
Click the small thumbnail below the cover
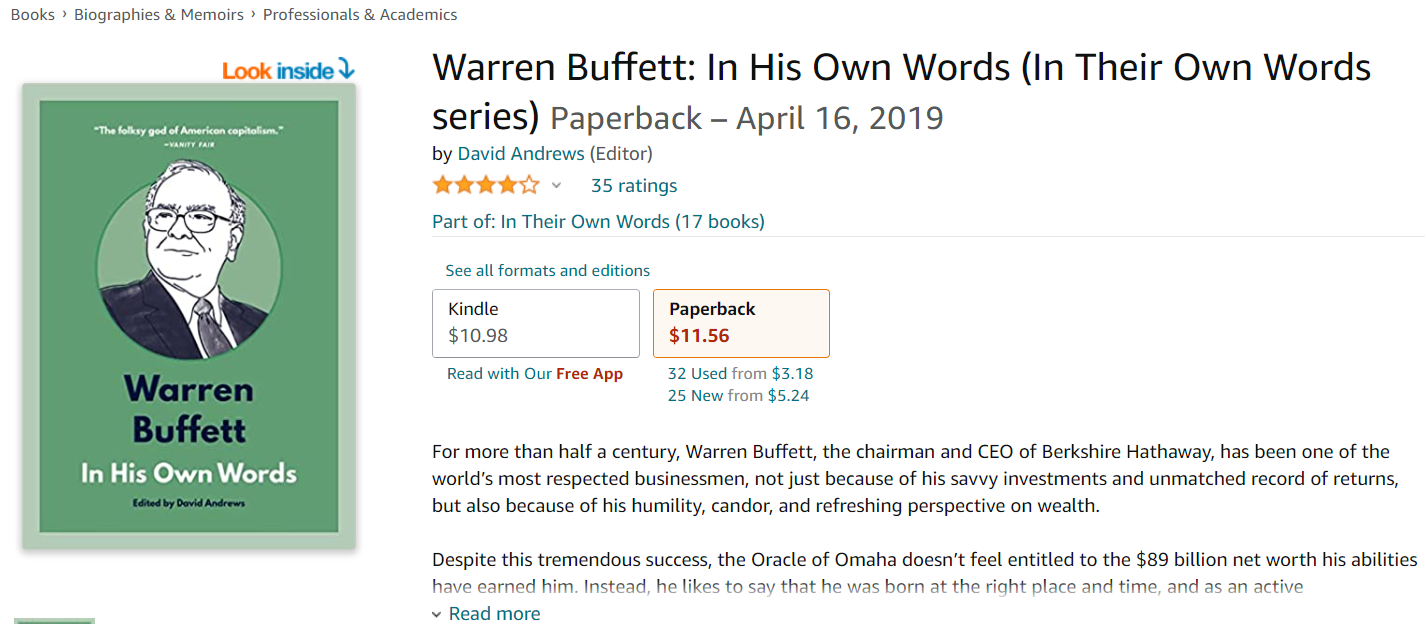coord(55,620)
